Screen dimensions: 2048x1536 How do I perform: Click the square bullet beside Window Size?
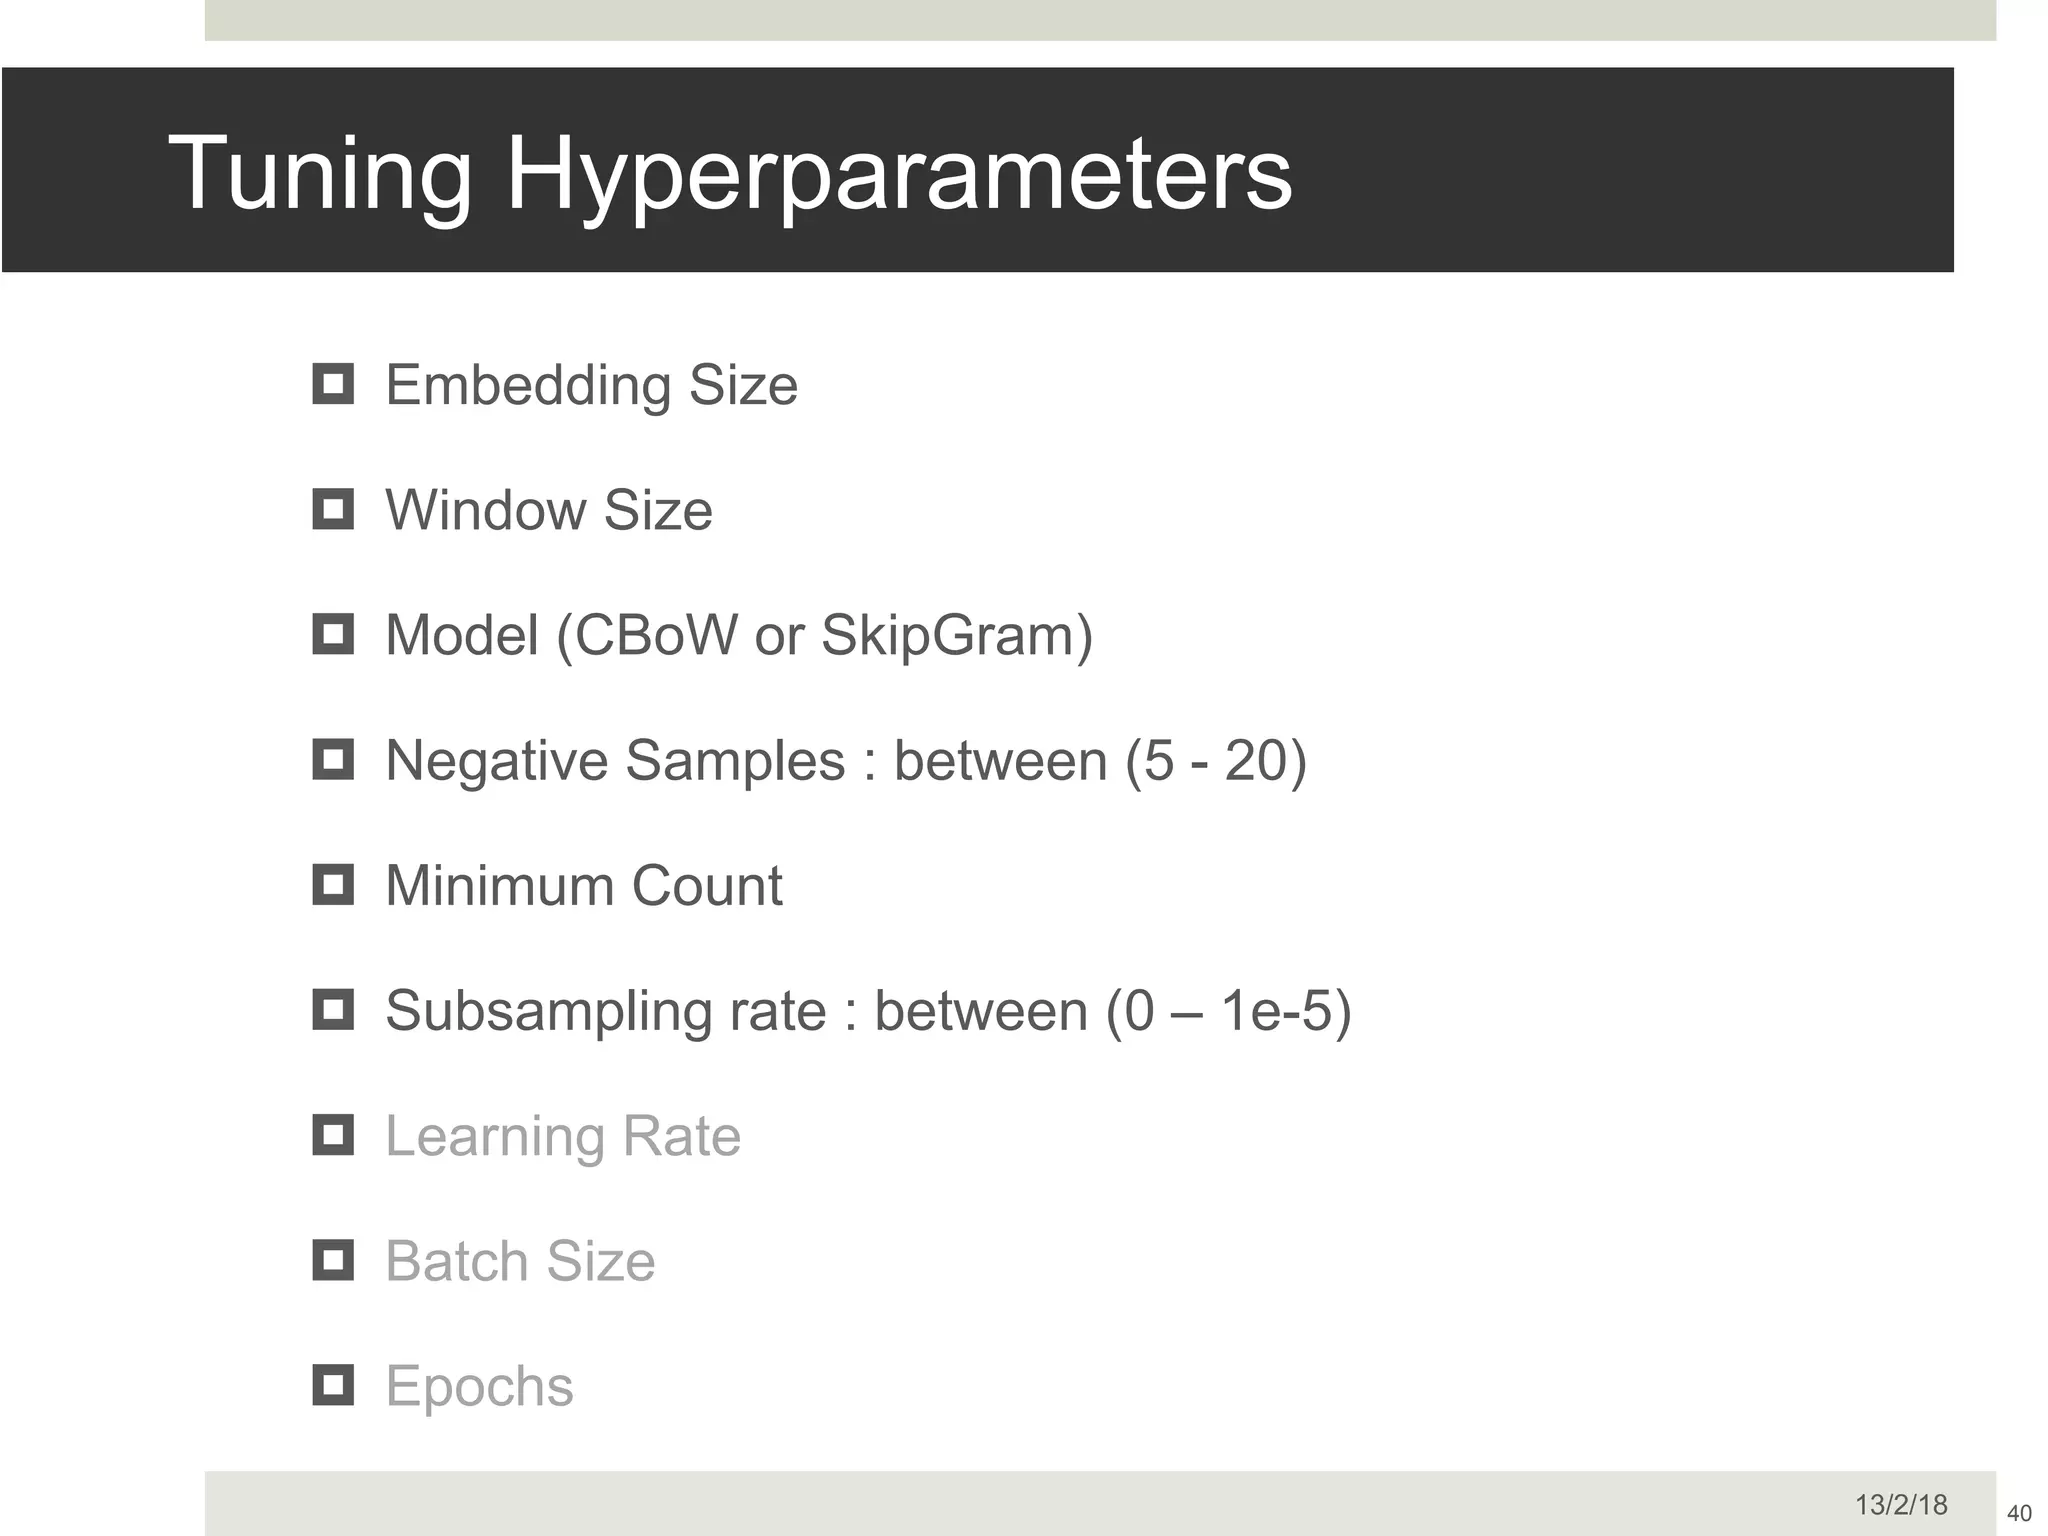coord(333,509)
